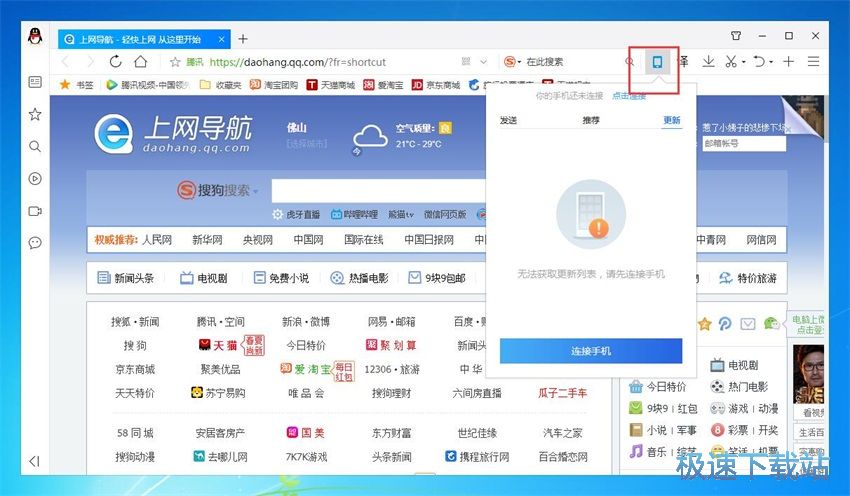Open 瓜子二手车 link
The height and width of the screenshot is (496, 850).
point(563,394)
